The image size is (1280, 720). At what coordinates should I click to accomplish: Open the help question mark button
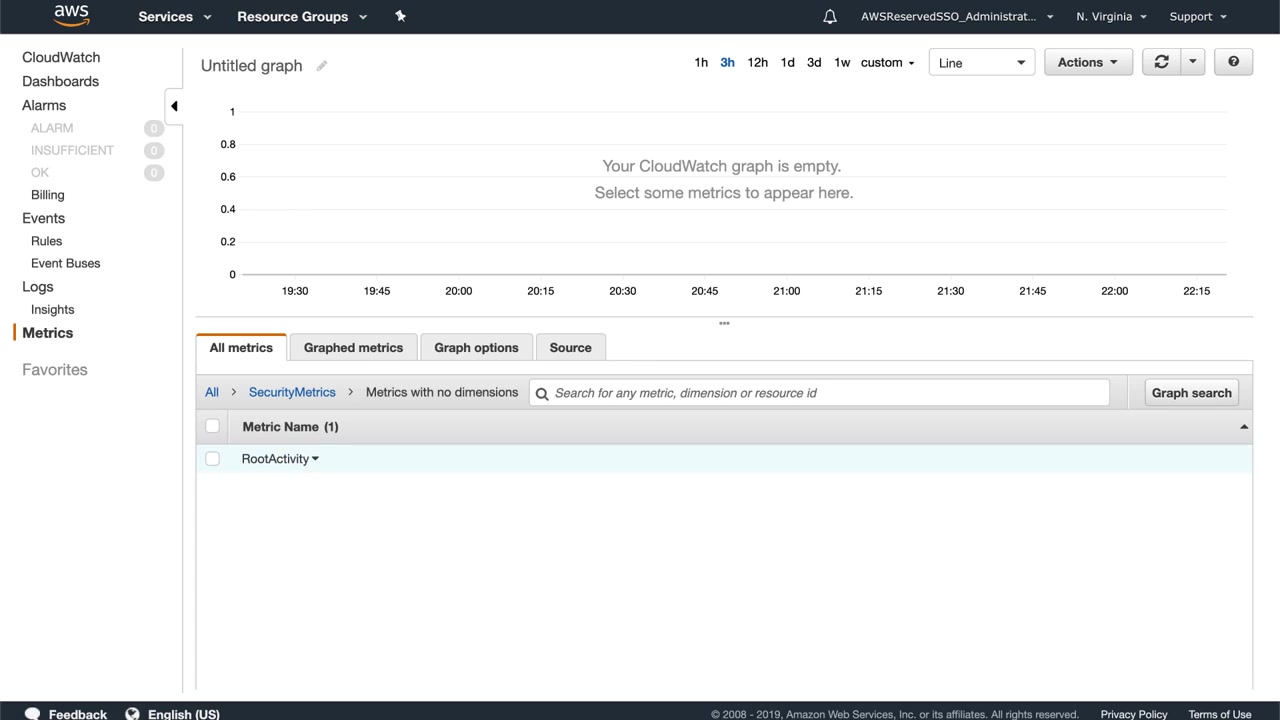pos(1233,62)
